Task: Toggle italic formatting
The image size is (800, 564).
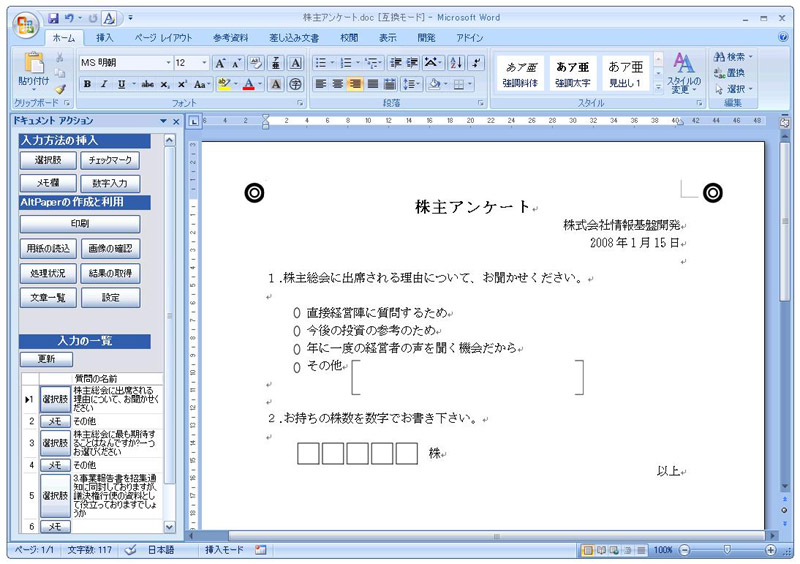Action: (x=104, y=84)
